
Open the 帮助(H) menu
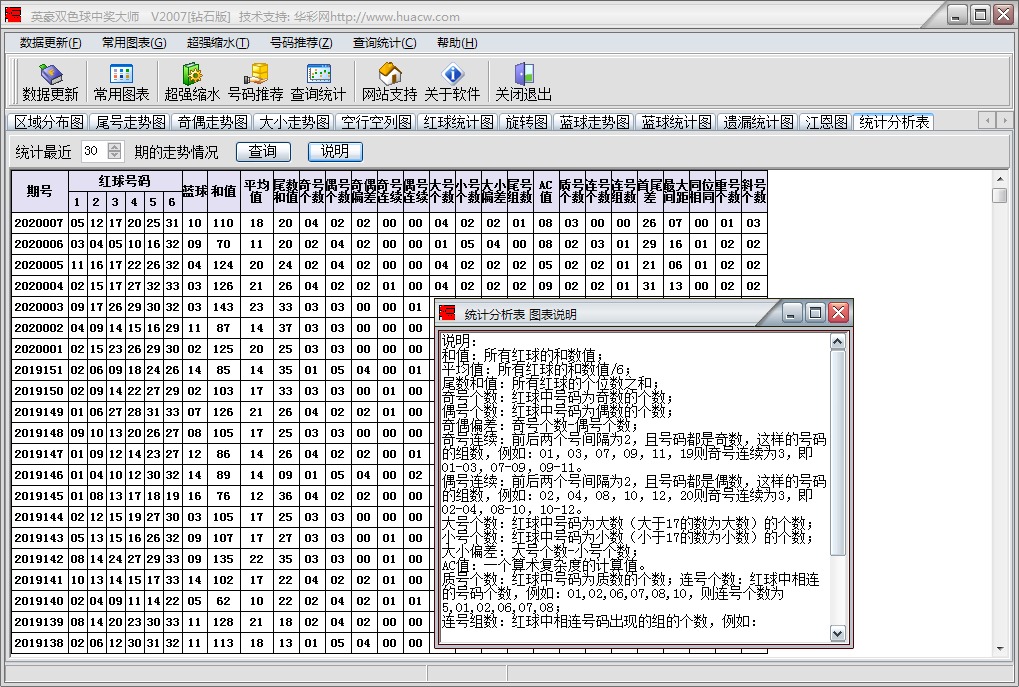tap(456, 43)
